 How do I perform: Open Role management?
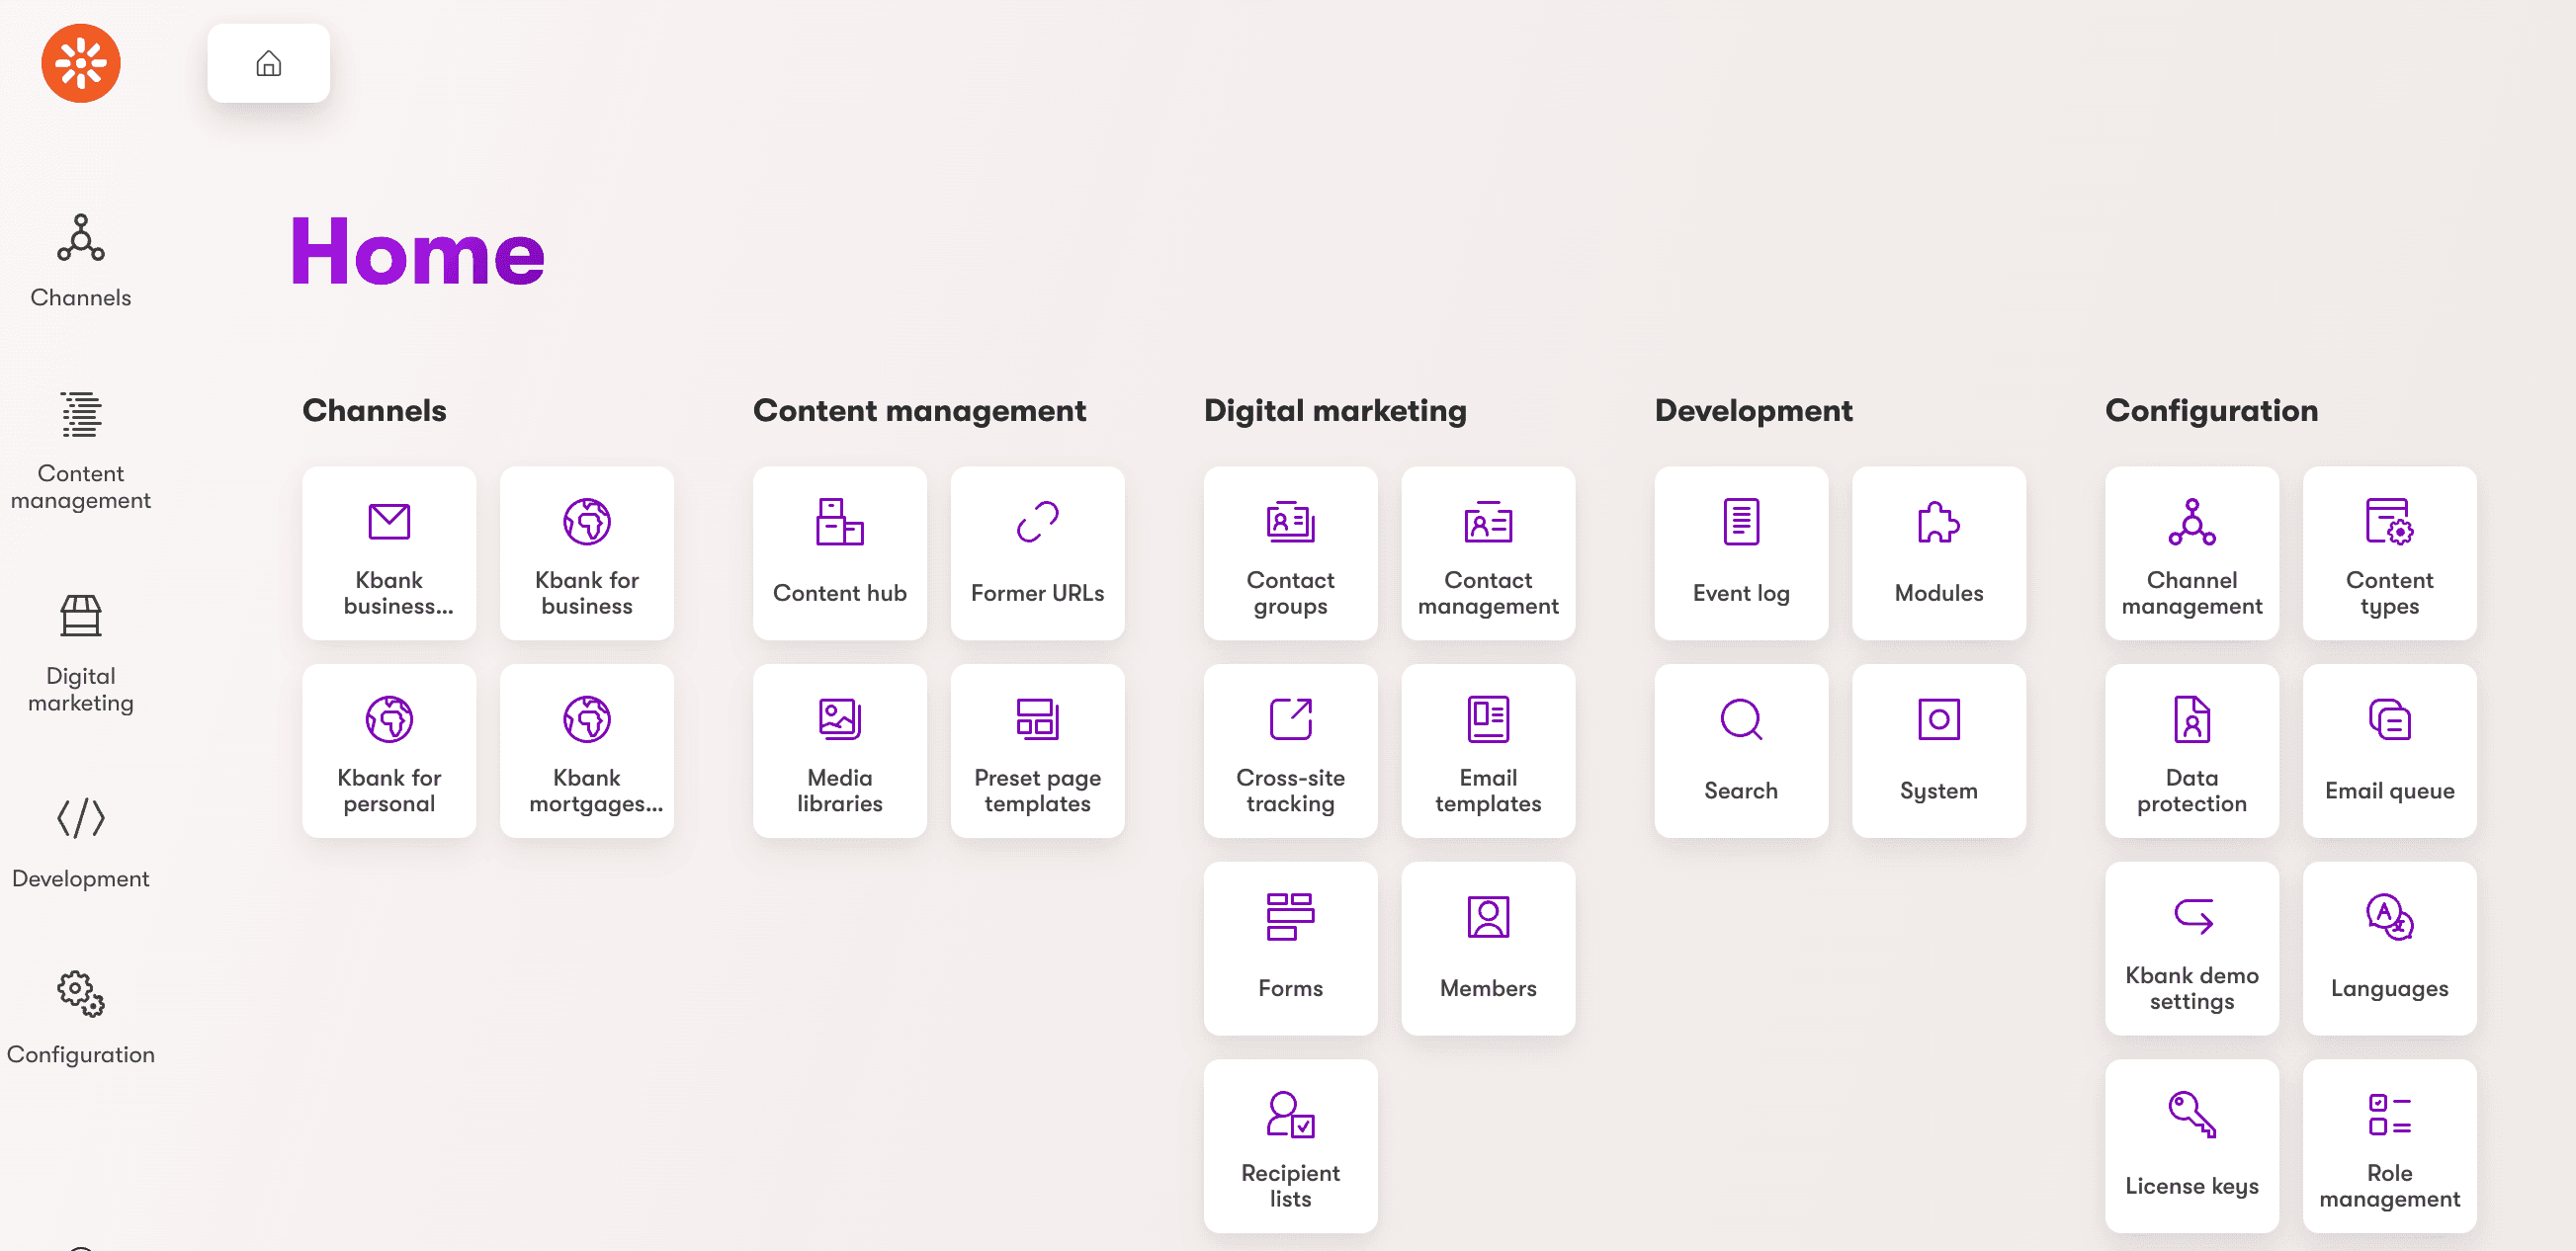click(x=2390, y=1145)
